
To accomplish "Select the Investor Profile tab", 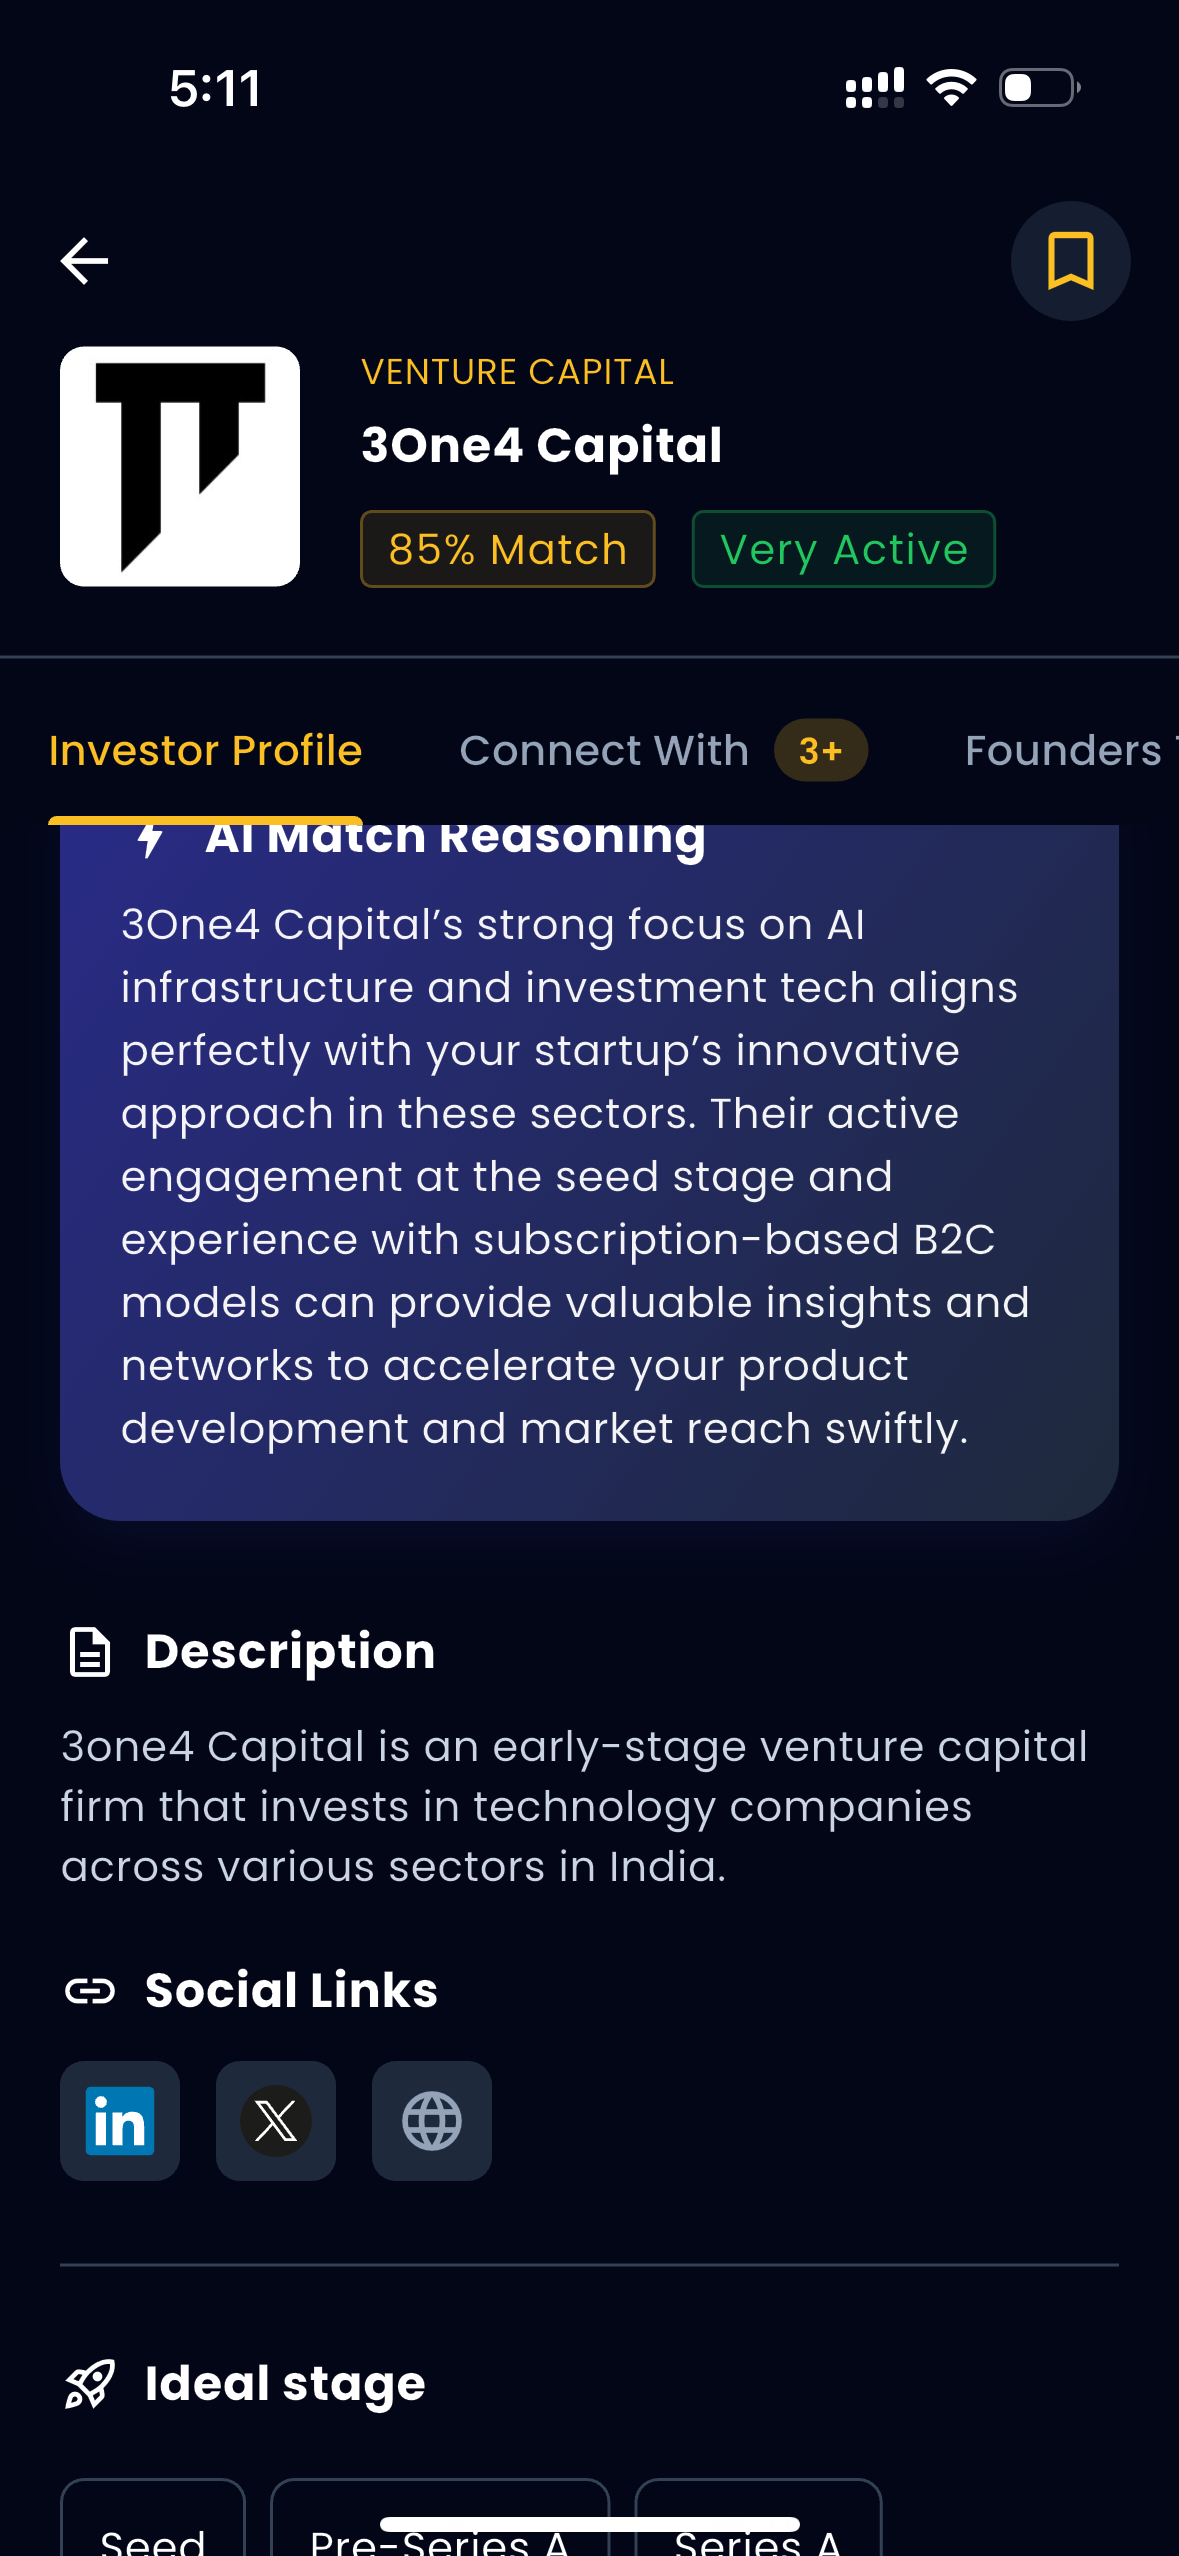I will coord(205,751).
